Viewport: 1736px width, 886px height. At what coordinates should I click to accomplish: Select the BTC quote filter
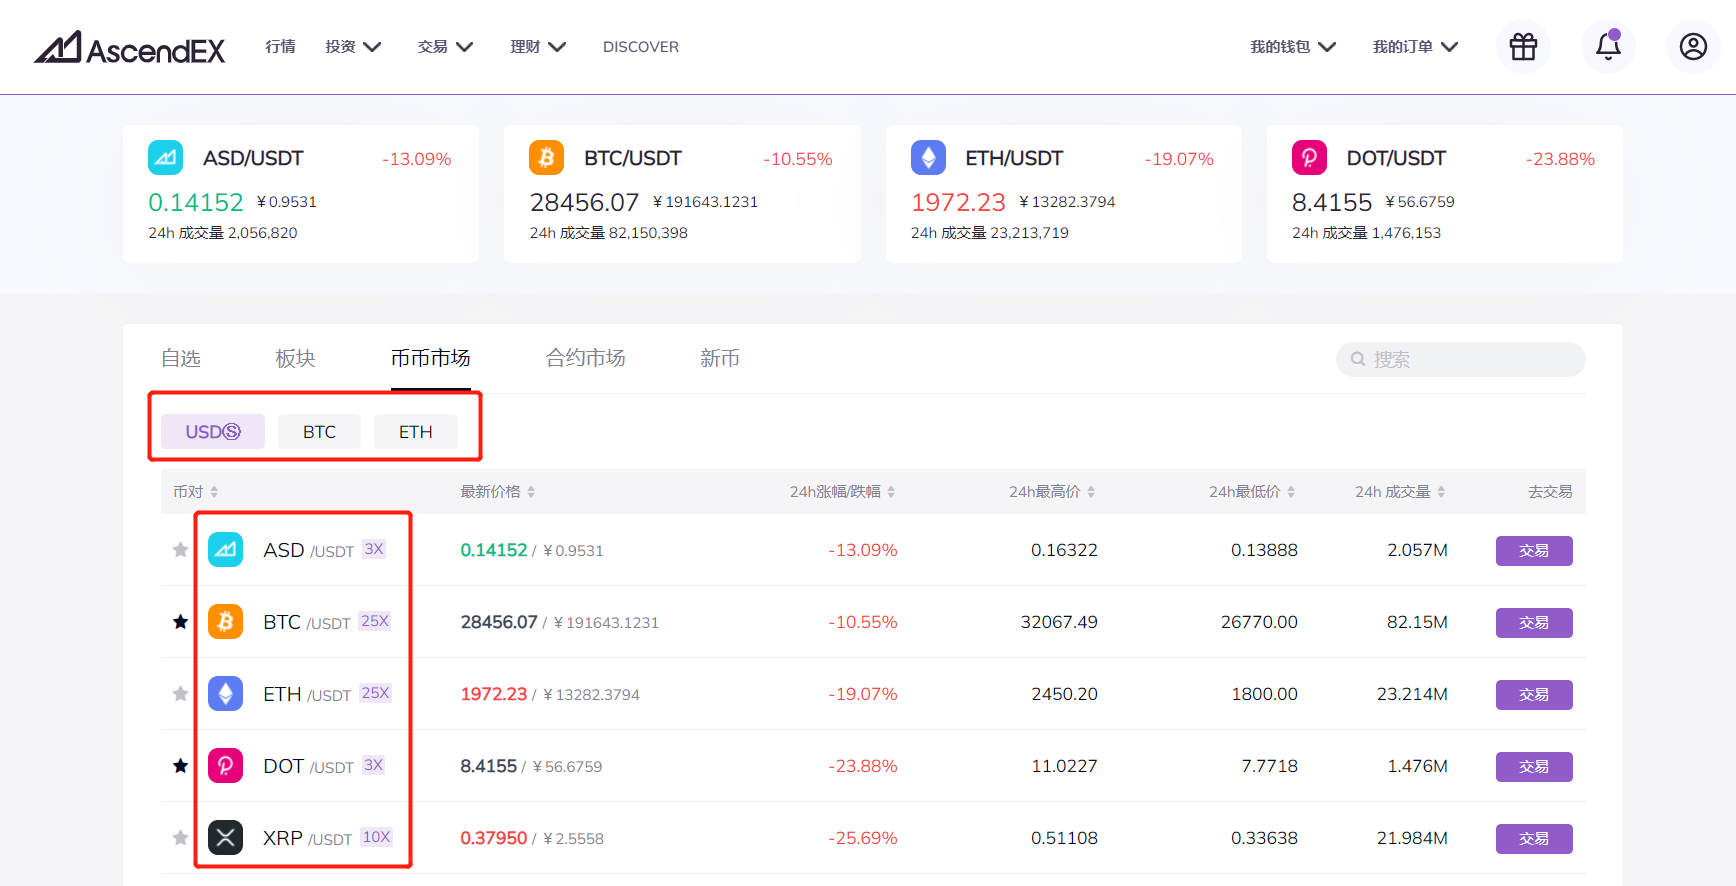coord(320,432)
